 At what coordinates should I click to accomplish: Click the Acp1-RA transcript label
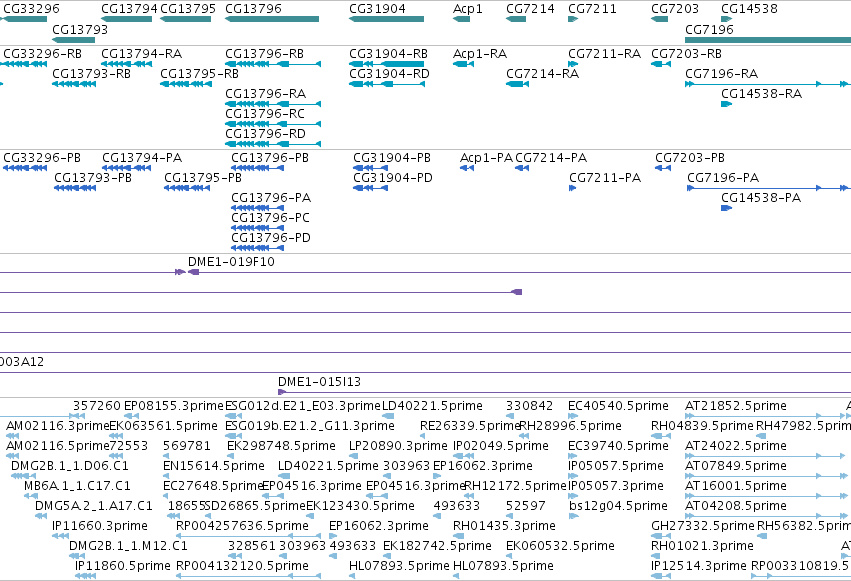(480, 54)
